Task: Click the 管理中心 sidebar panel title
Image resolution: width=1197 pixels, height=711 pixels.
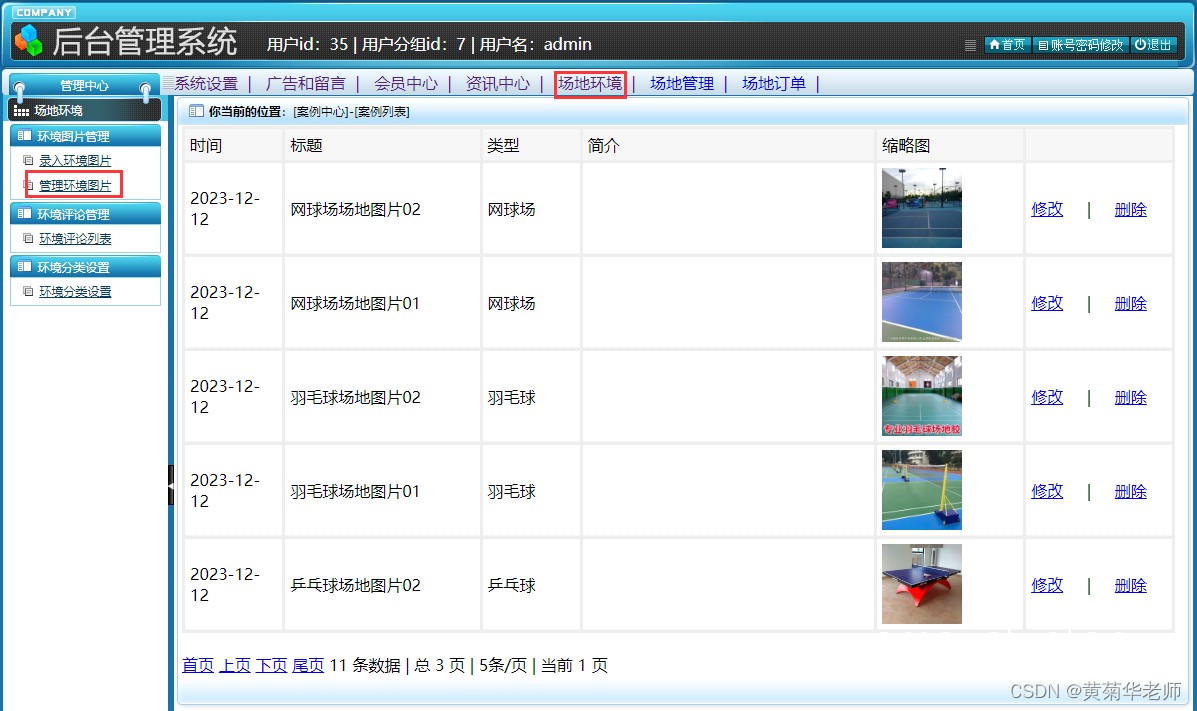Action: 84,86
